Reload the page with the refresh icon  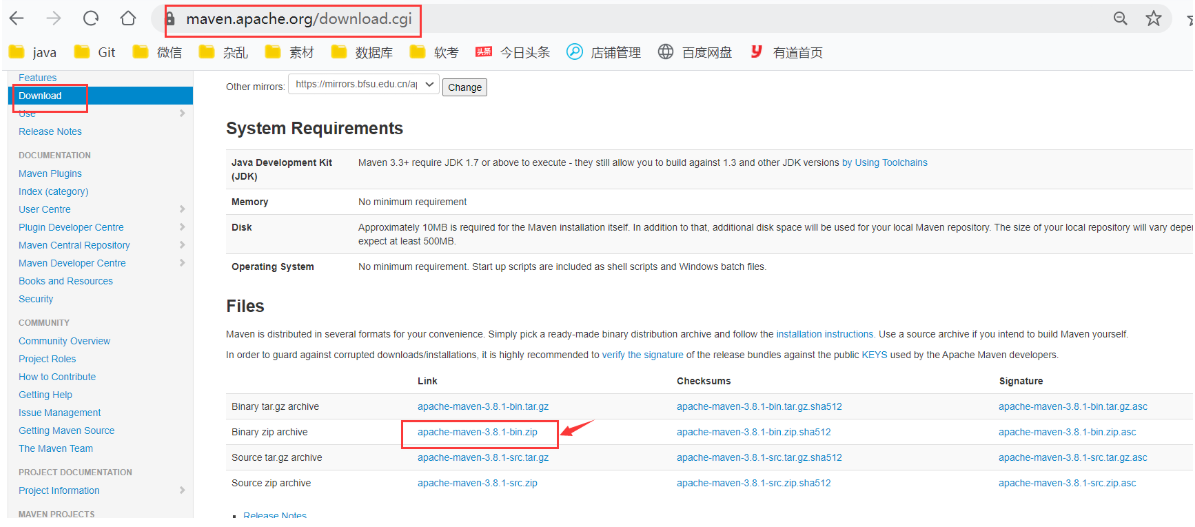click(91, 19)
